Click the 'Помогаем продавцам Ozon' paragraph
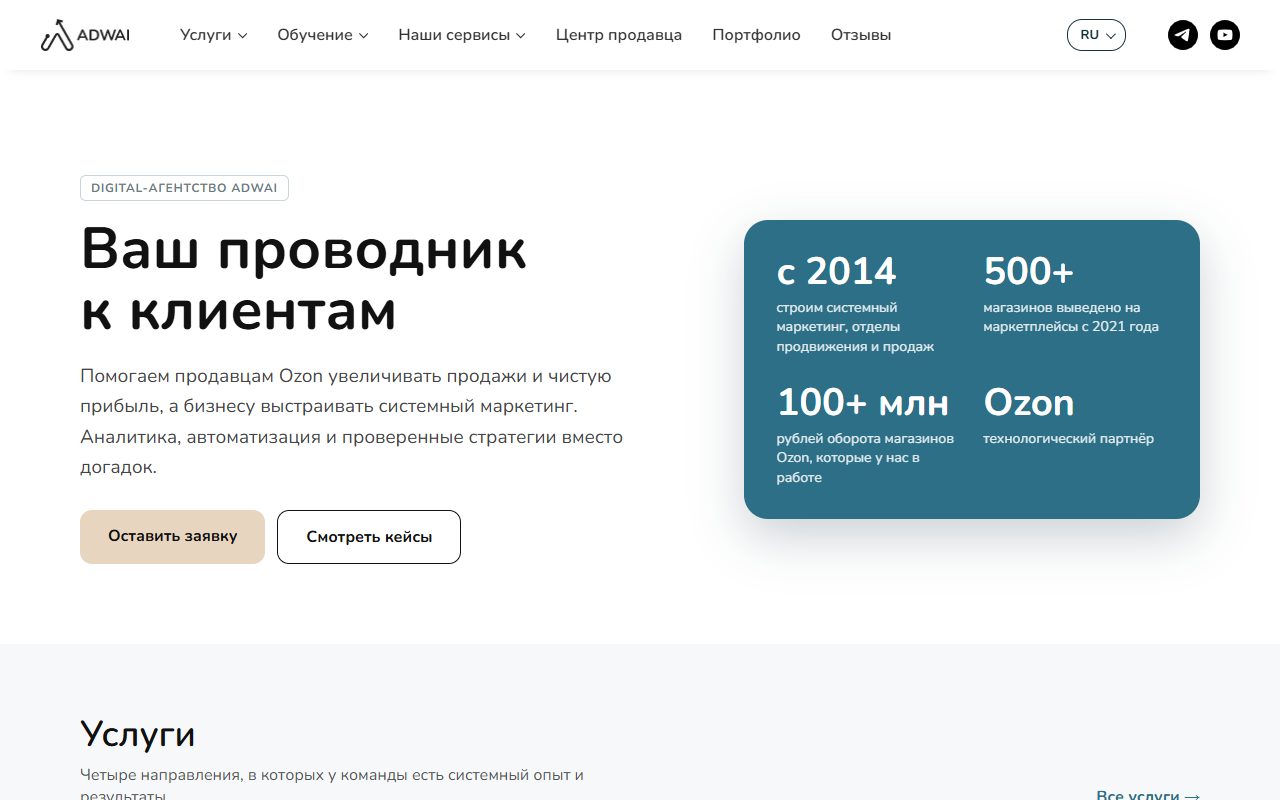Image resolution: width=1280 pixels, height=800 pixels. 352,422
